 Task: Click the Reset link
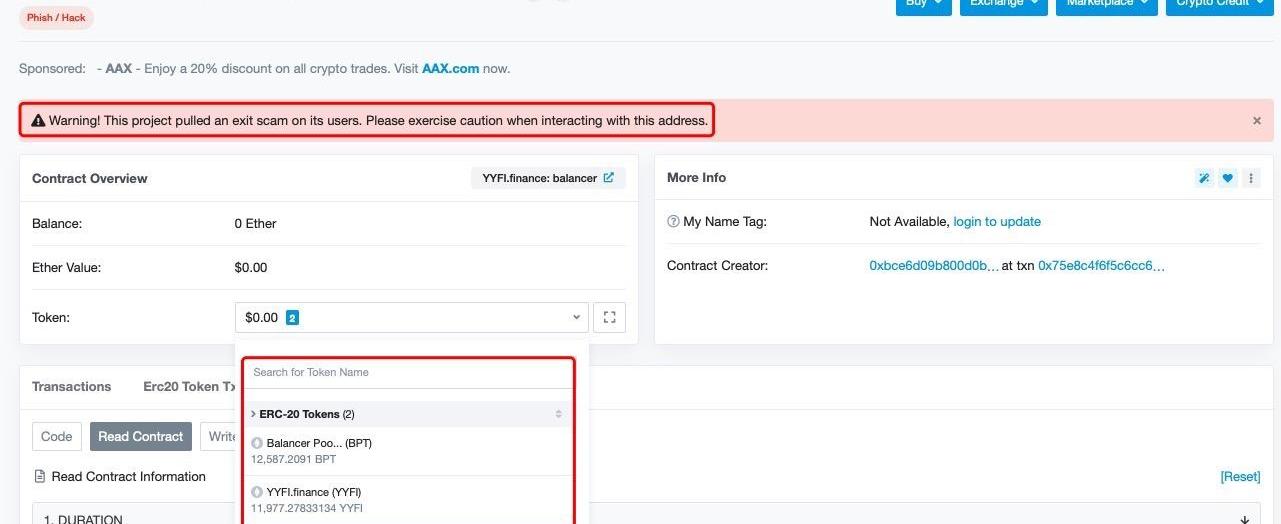[x=1240, y=477]
